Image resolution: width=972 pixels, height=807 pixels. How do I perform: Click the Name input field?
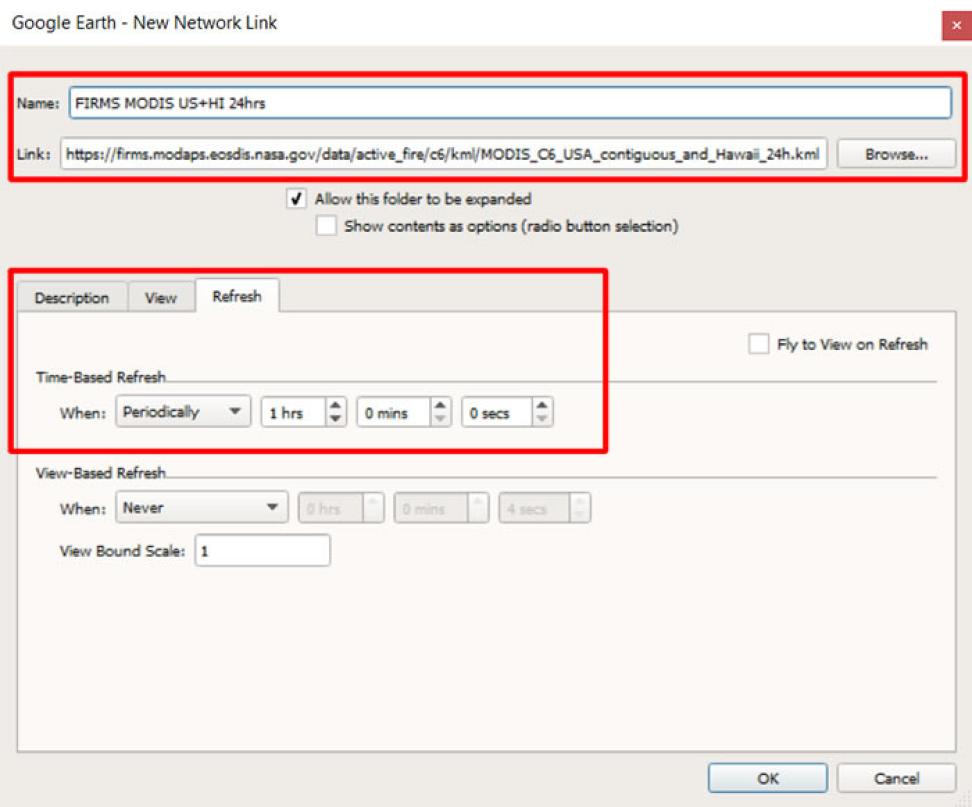pos(510,103)
